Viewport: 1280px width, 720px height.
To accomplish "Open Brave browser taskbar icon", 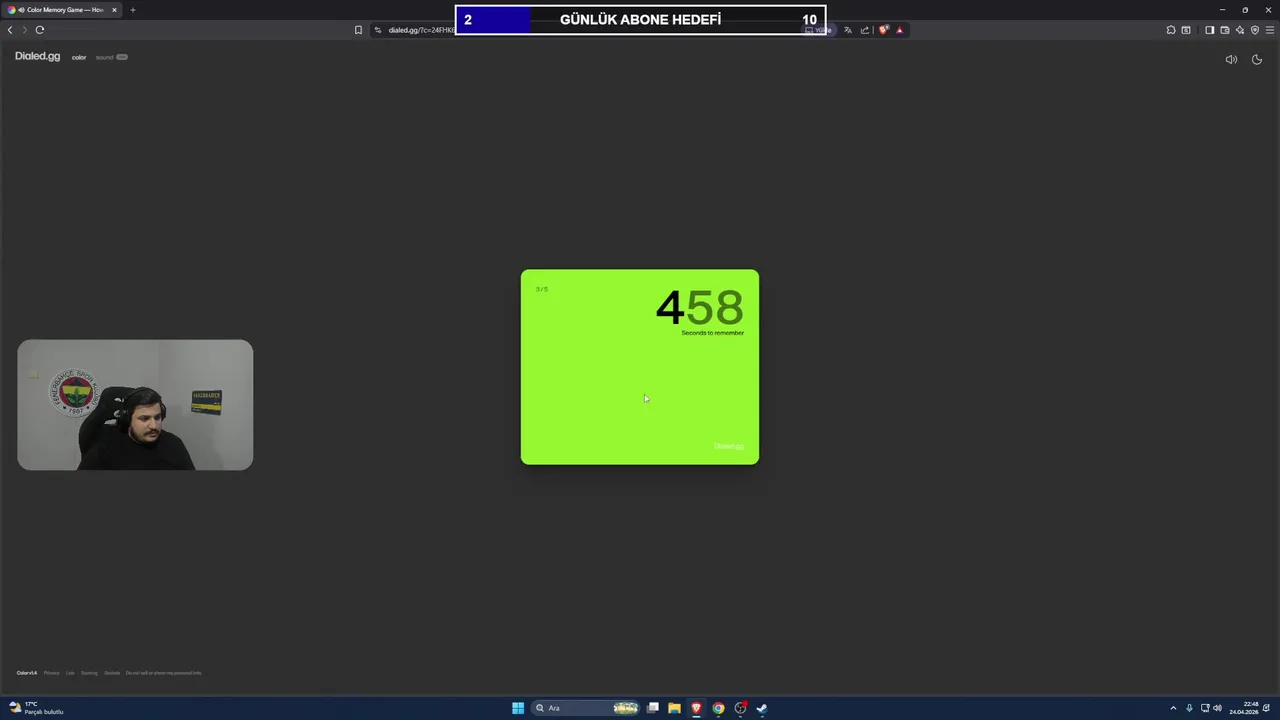I will (x=696, y=708).
